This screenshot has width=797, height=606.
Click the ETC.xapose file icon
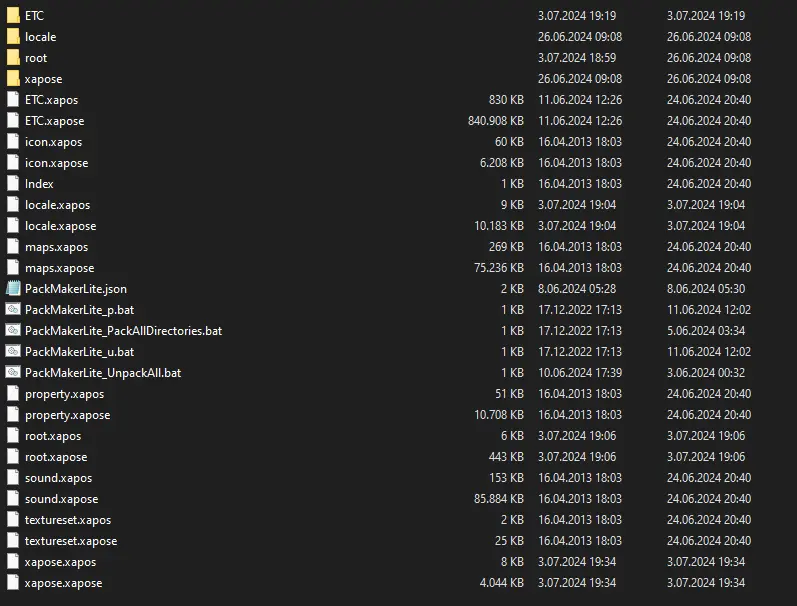(x=13, y=121)
